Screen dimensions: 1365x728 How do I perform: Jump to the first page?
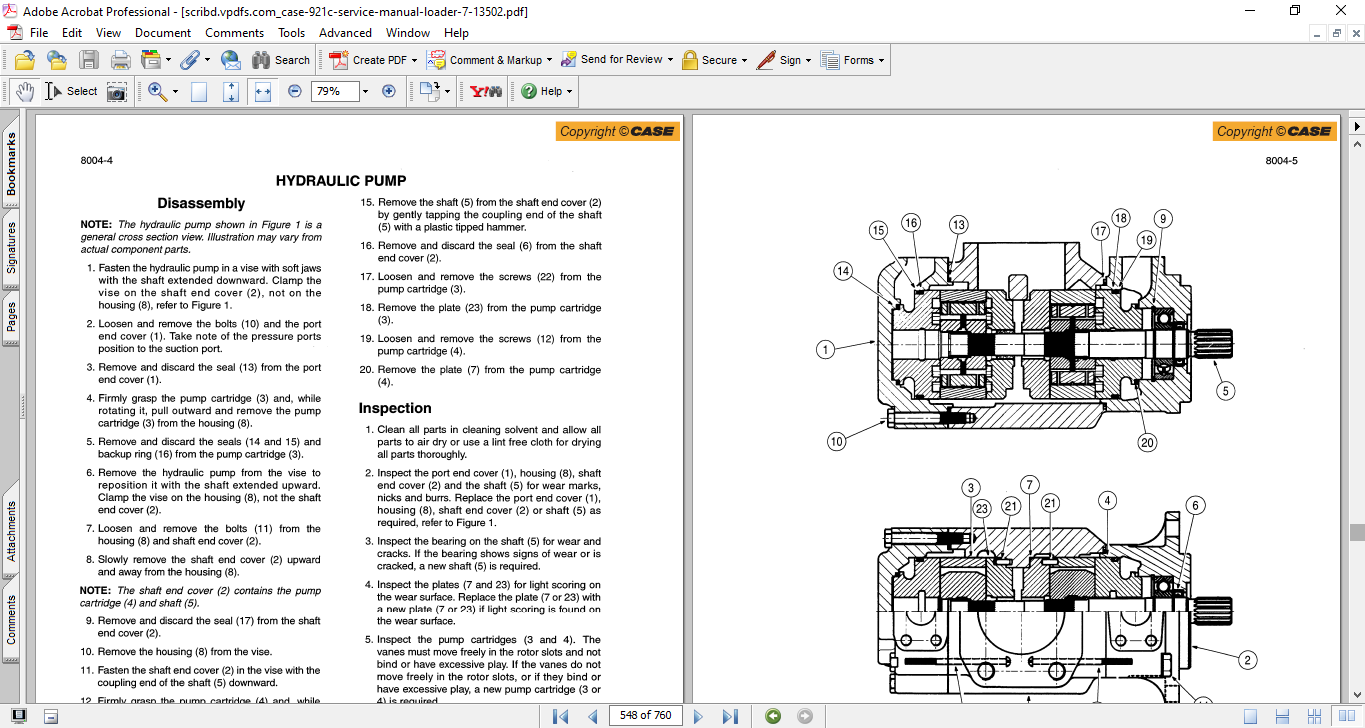[x=560, y=716]
